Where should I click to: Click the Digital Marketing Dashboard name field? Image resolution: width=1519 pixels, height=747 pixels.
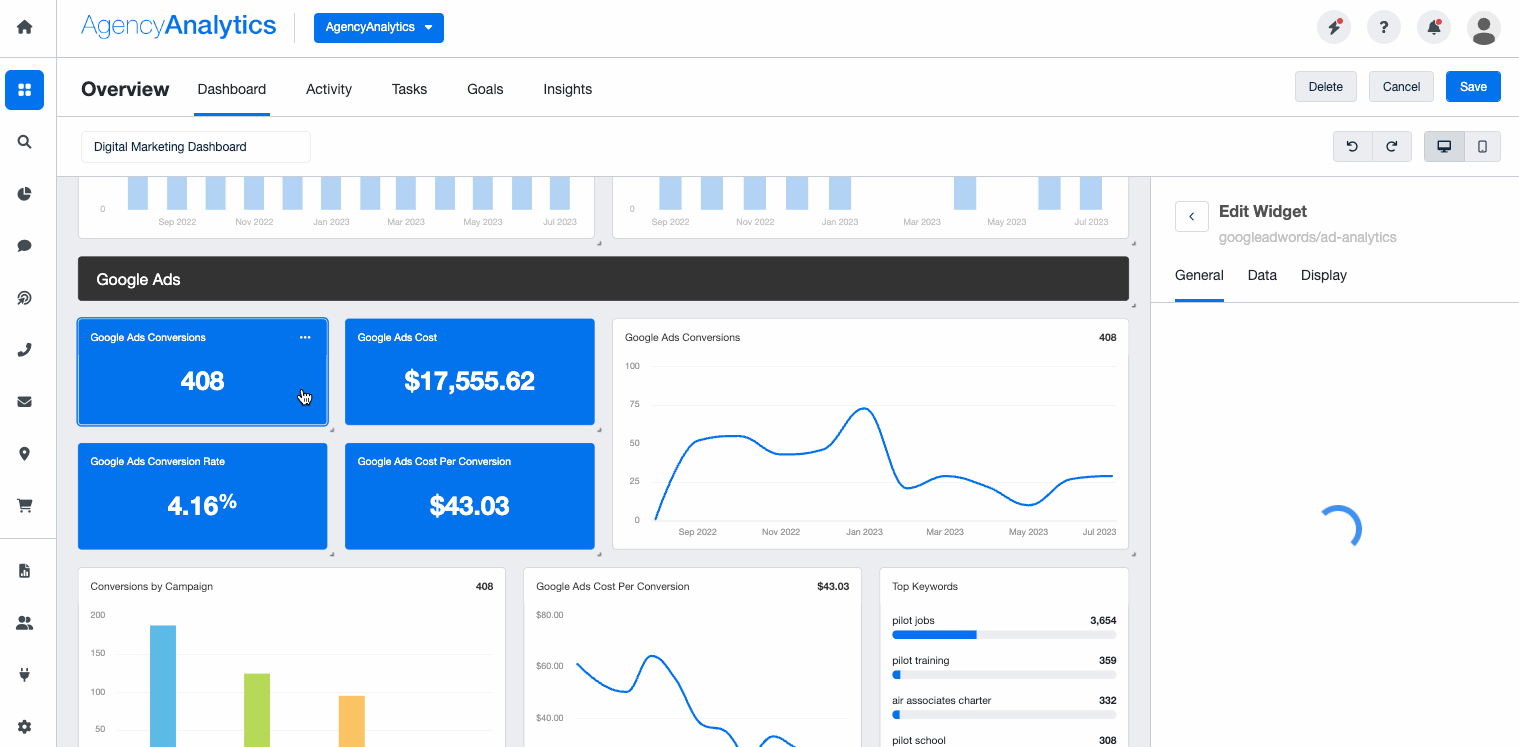[x=195, y=147]
